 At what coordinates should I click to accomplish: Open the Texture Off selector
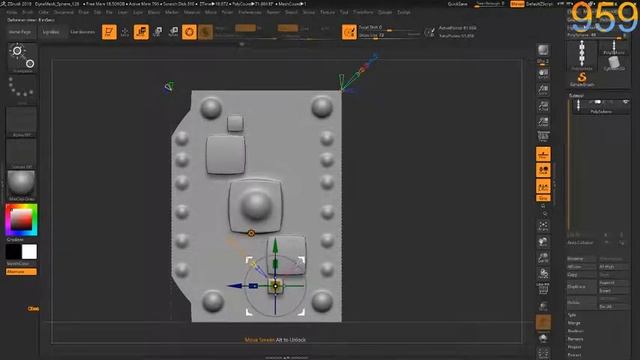click(22, 154)
